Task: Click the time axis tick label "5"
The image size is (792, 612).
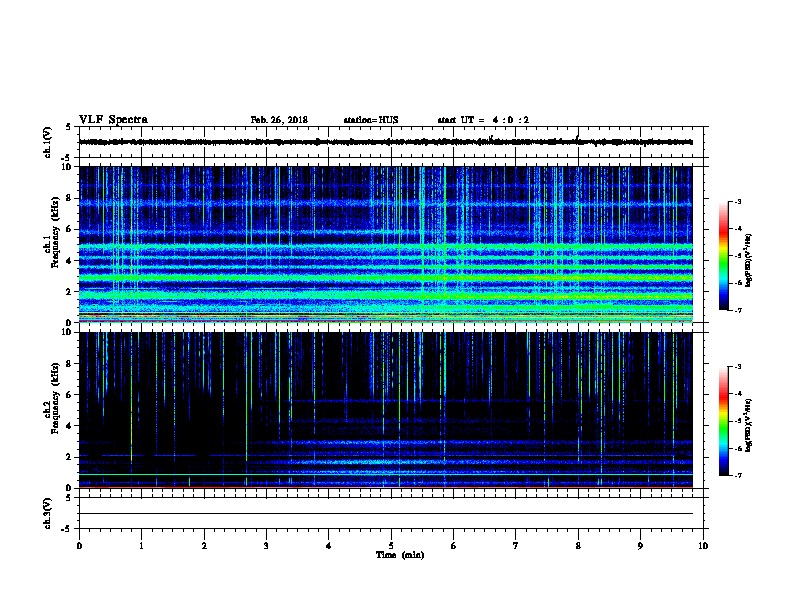Action: tap(391, 546)
